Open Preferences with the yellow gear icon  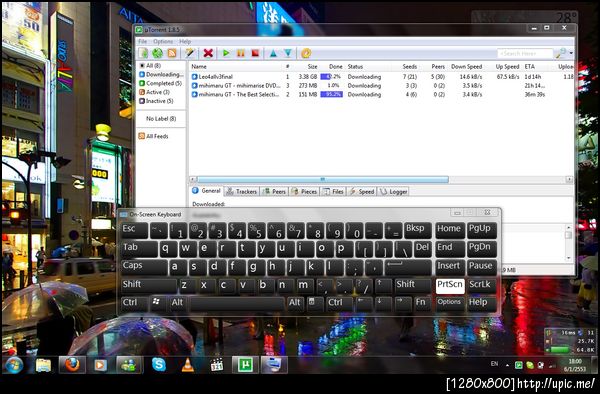(306, 53)
